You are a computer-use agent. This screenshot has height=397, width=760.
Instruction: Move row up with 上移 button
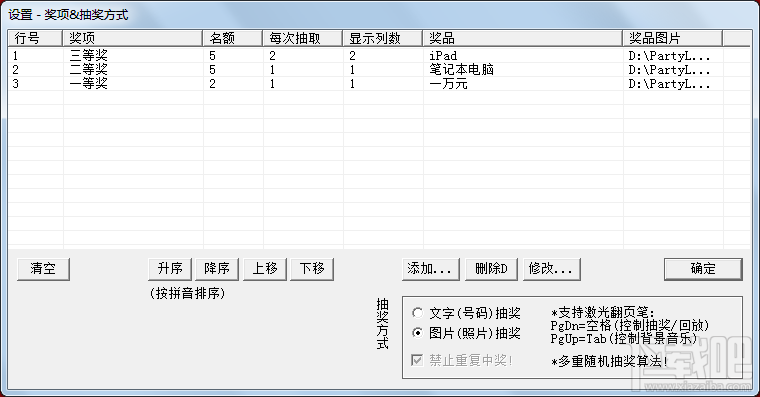tap(265, 269)
